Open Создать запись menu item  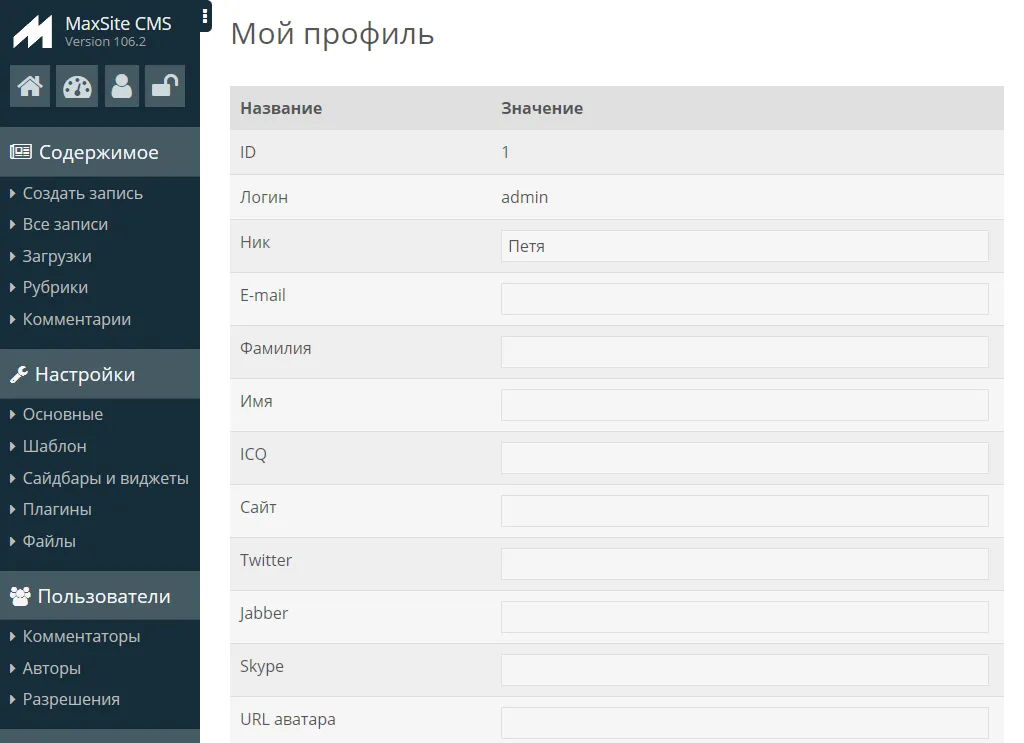click(x=83, y=193)
